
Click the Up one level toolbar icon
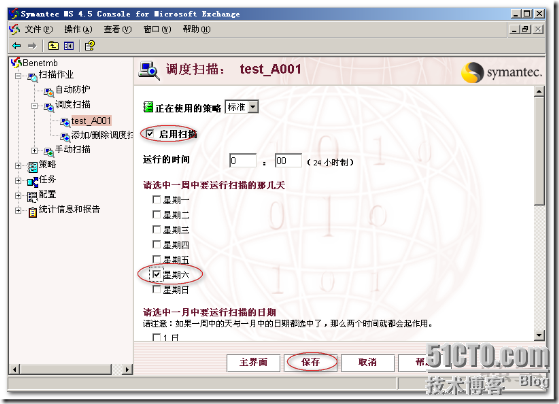tap(53, 46)
